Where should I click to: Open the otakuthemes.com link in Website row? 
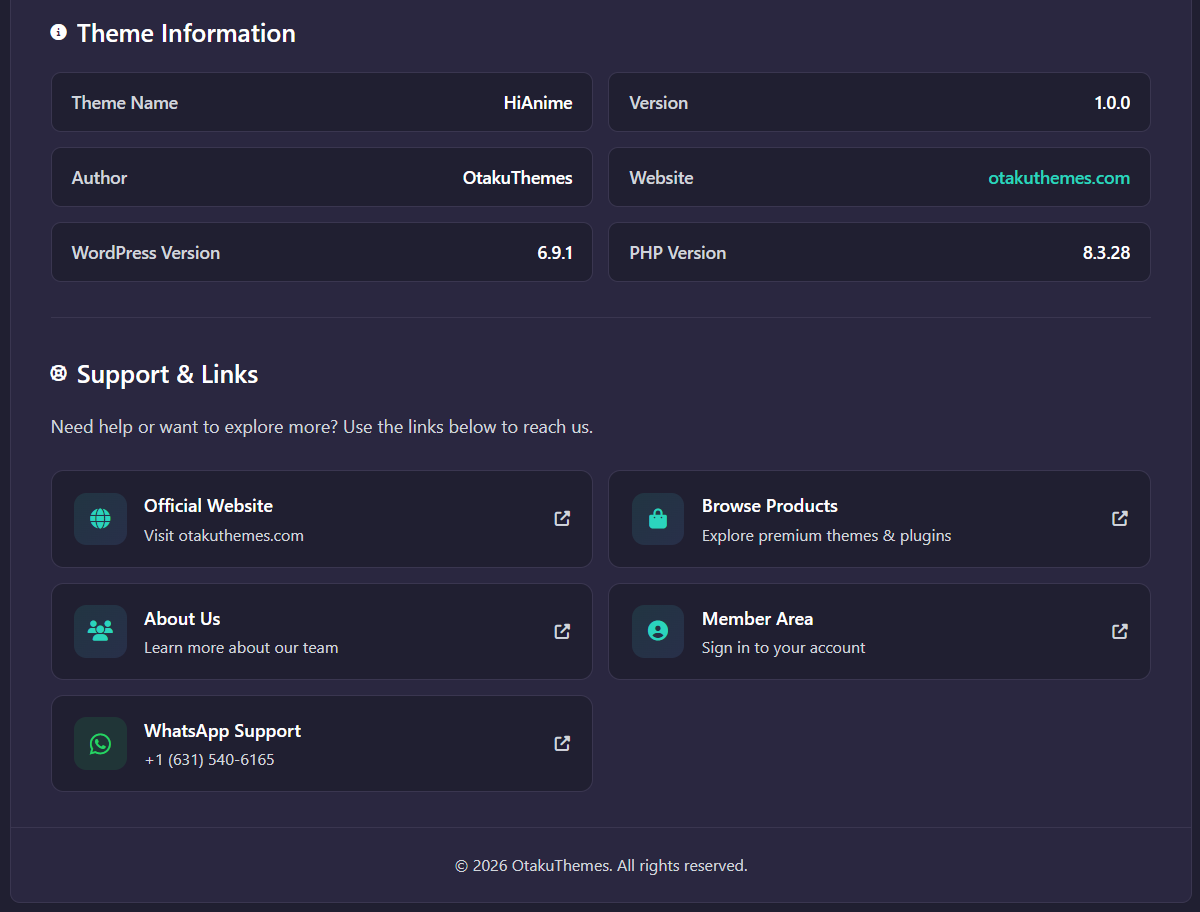coord(1059,178)
